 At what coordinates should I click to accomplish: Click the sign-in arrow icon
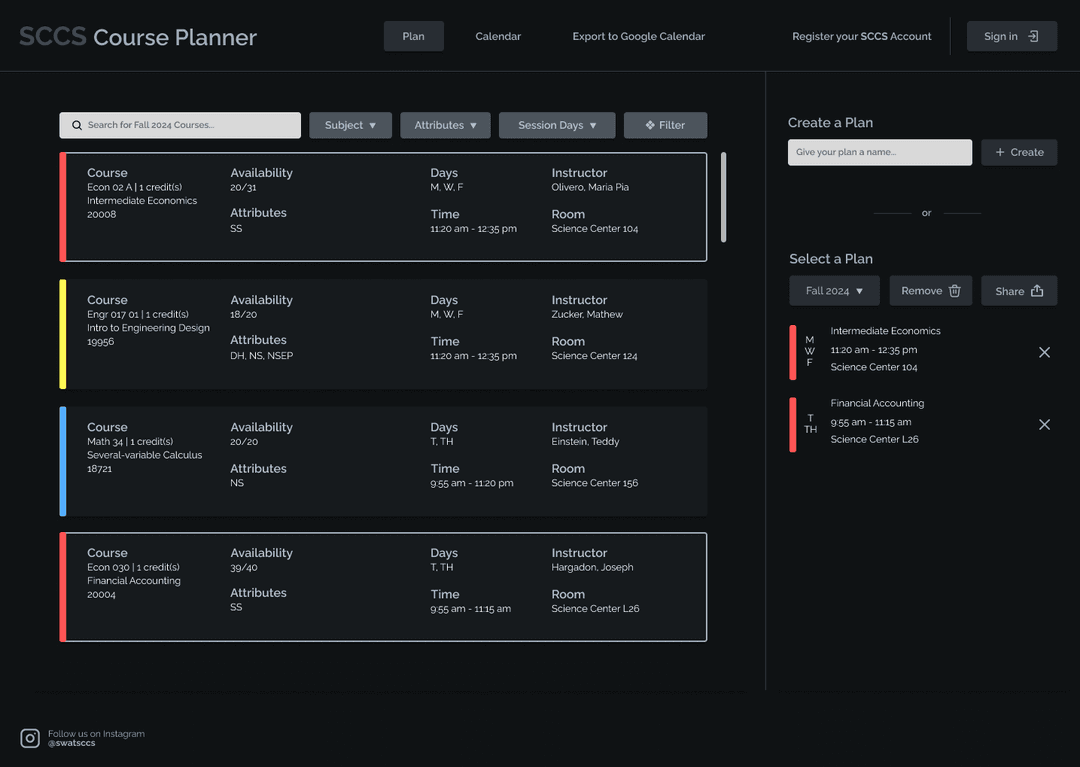[x=1034, y=36]
